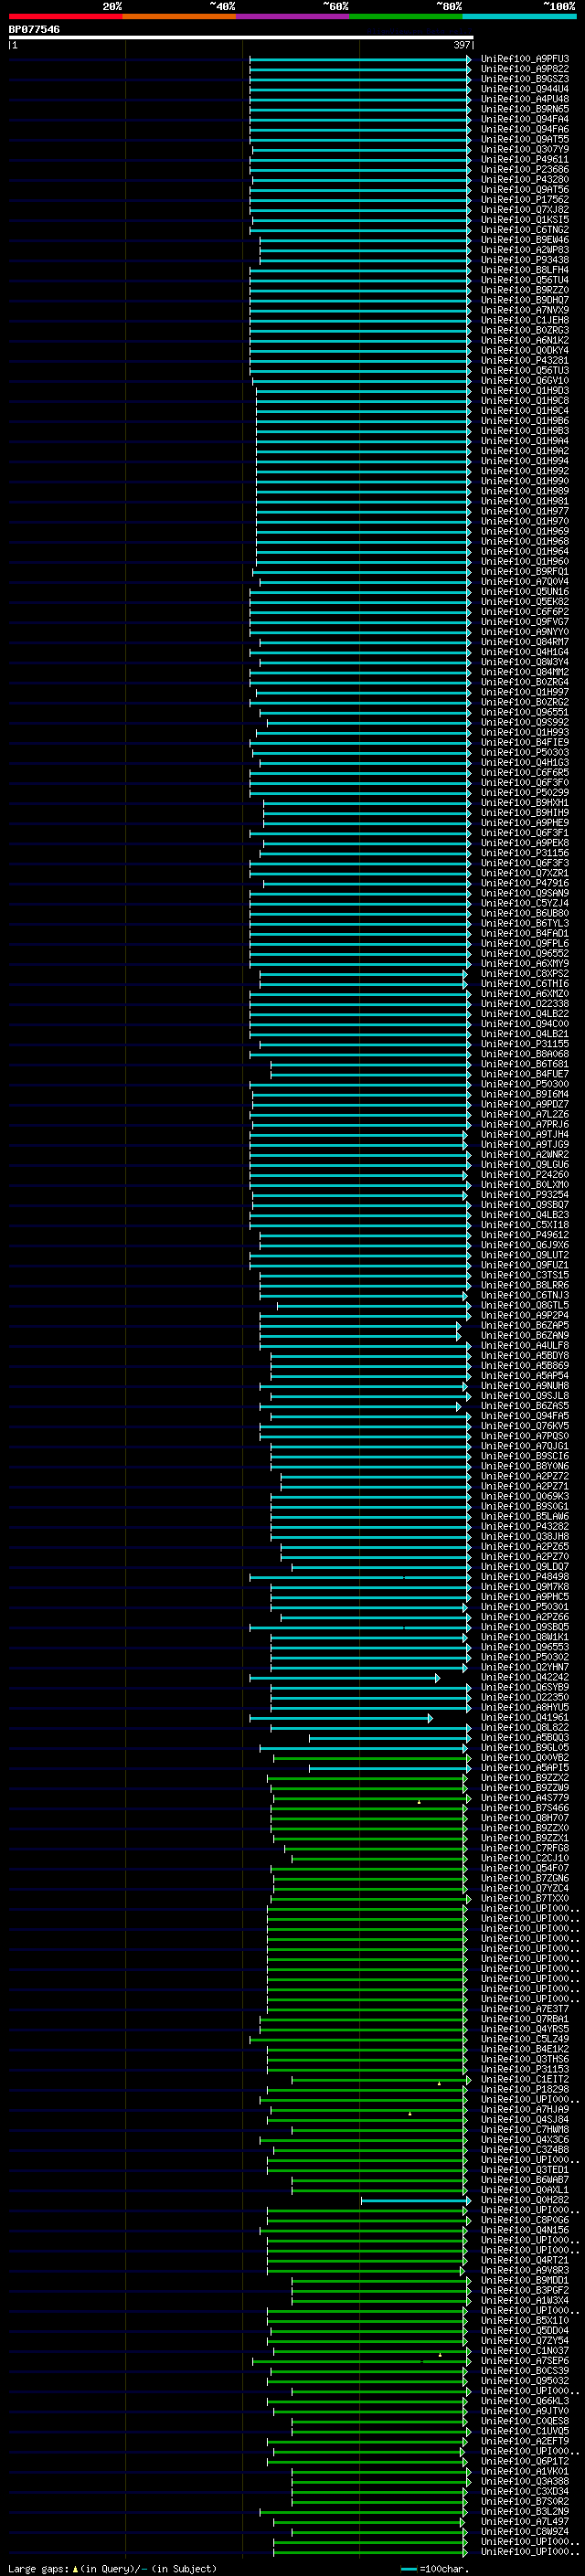Image resolution: width=585 pixels, height=2576 pixels.
Task: Select hit label UniRef100_B9RN65
Action: click(525, 109)
